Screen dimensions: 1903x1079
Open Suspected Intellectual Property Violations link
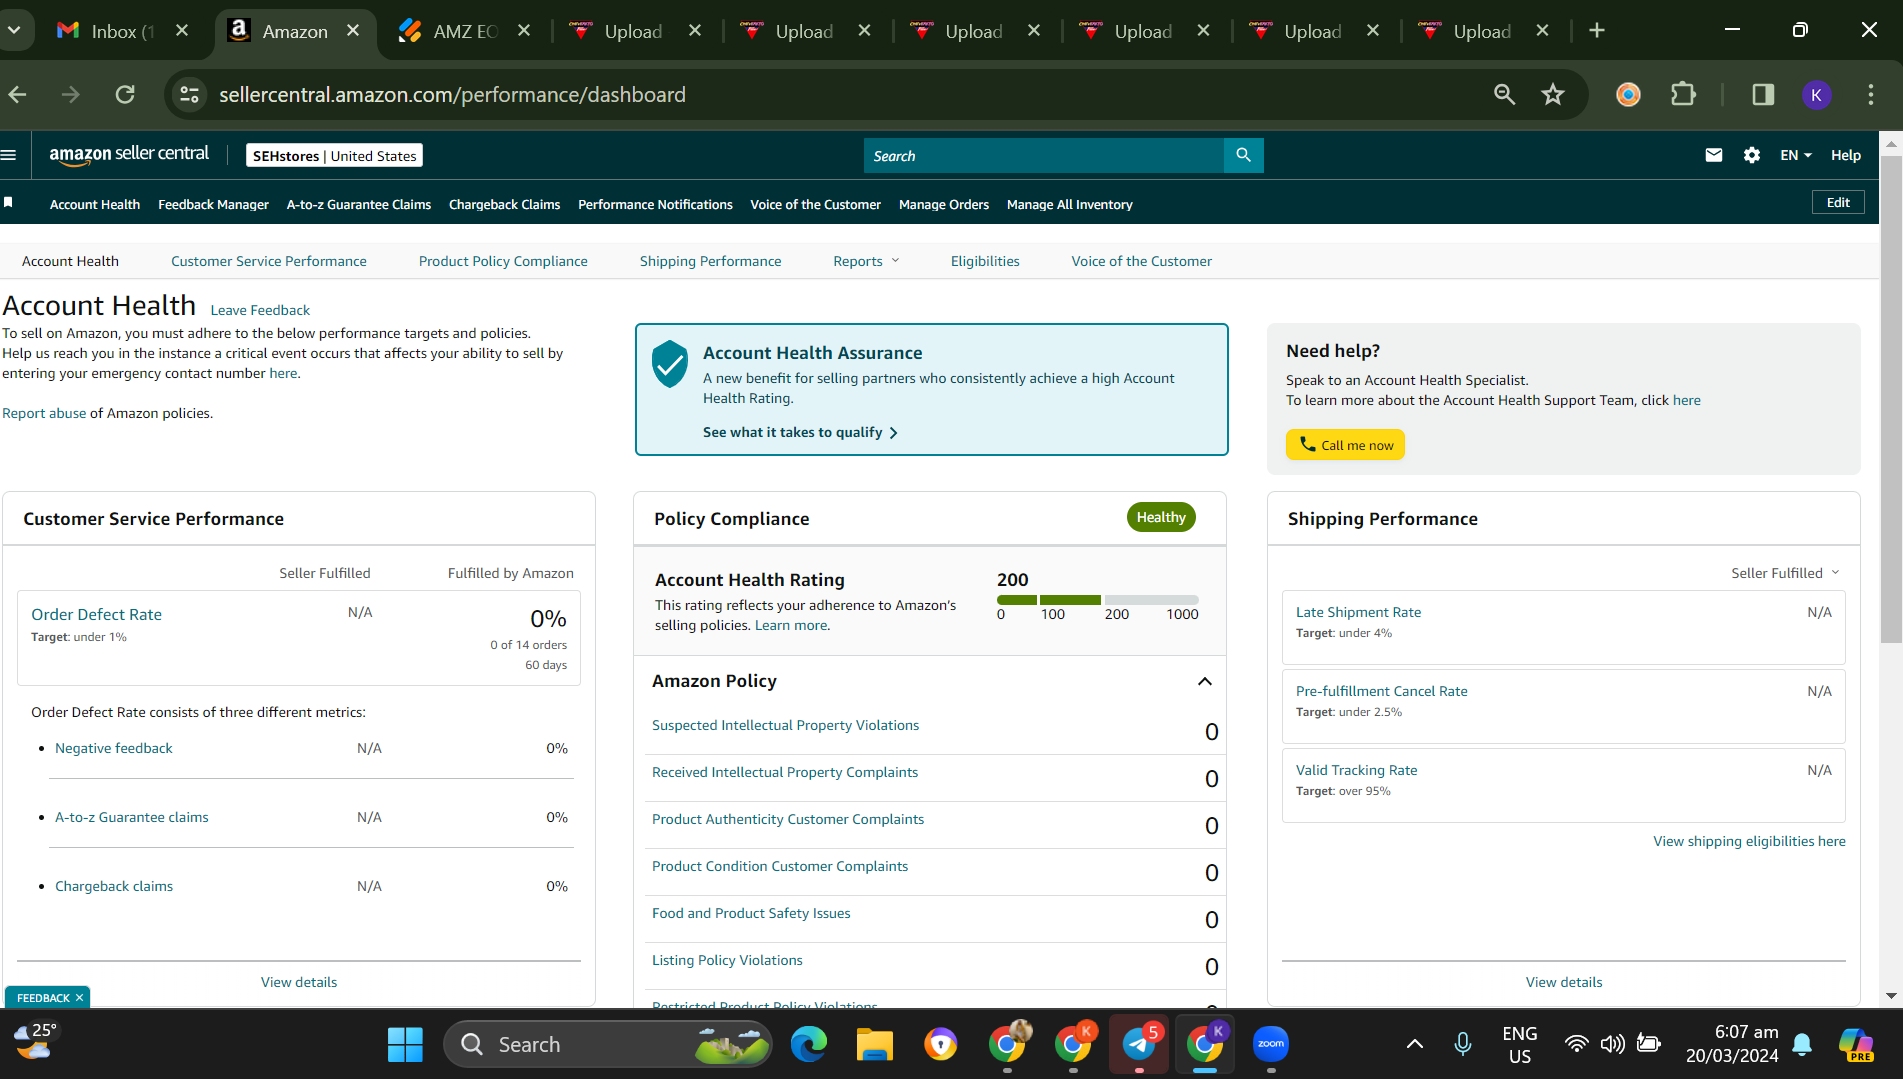[x=785, y=725]
